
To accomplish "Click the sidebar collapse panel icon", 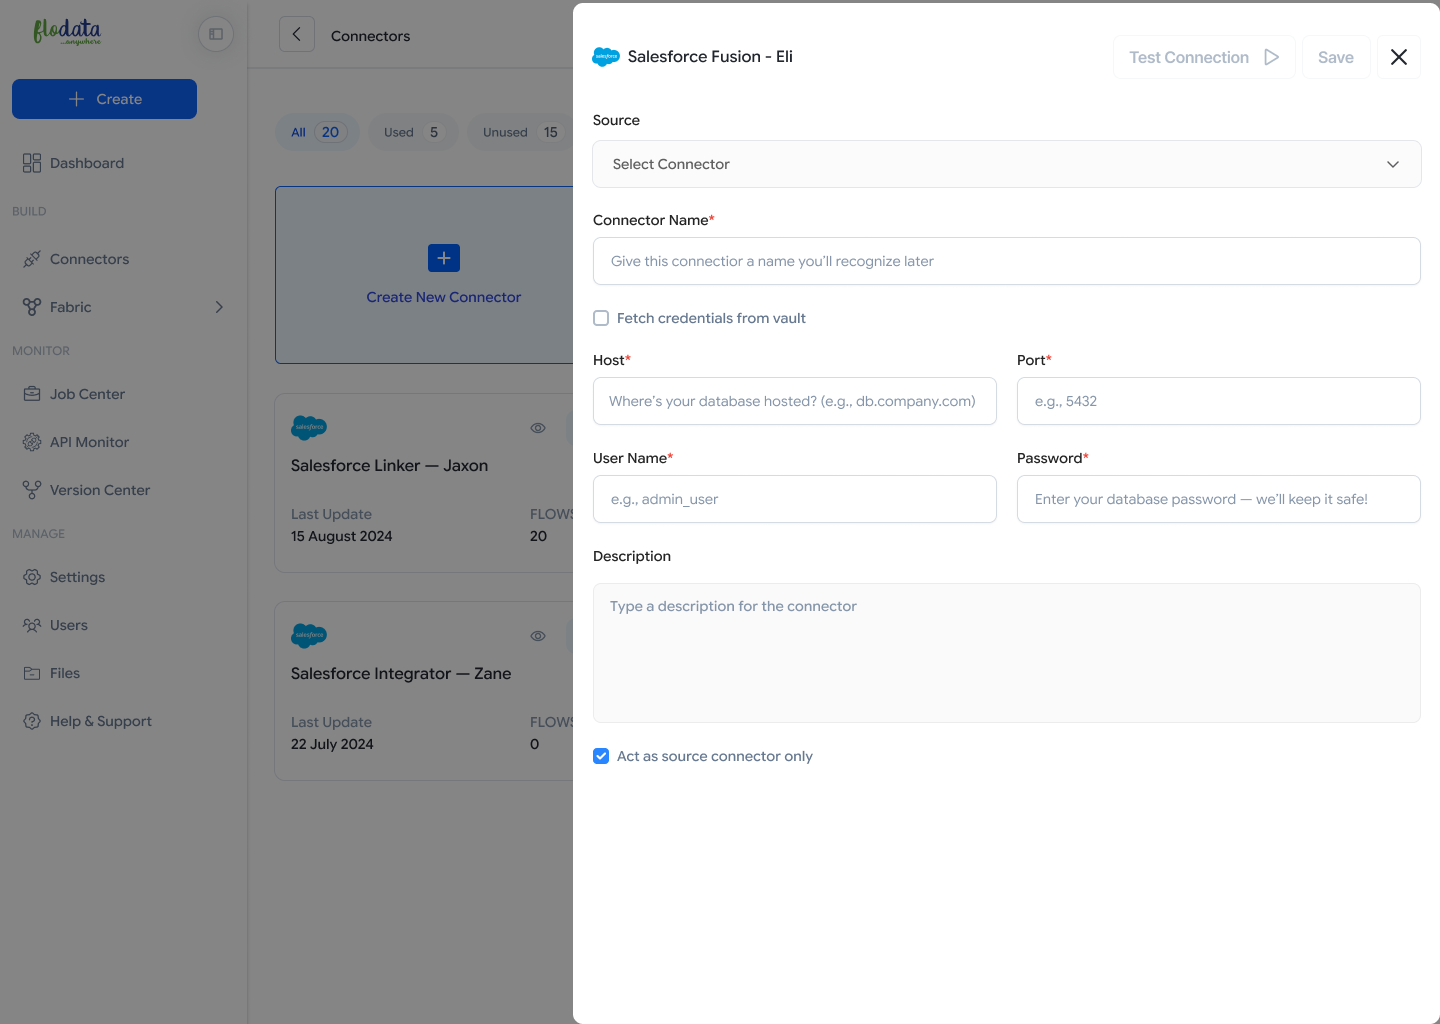I will click(216, 34).
